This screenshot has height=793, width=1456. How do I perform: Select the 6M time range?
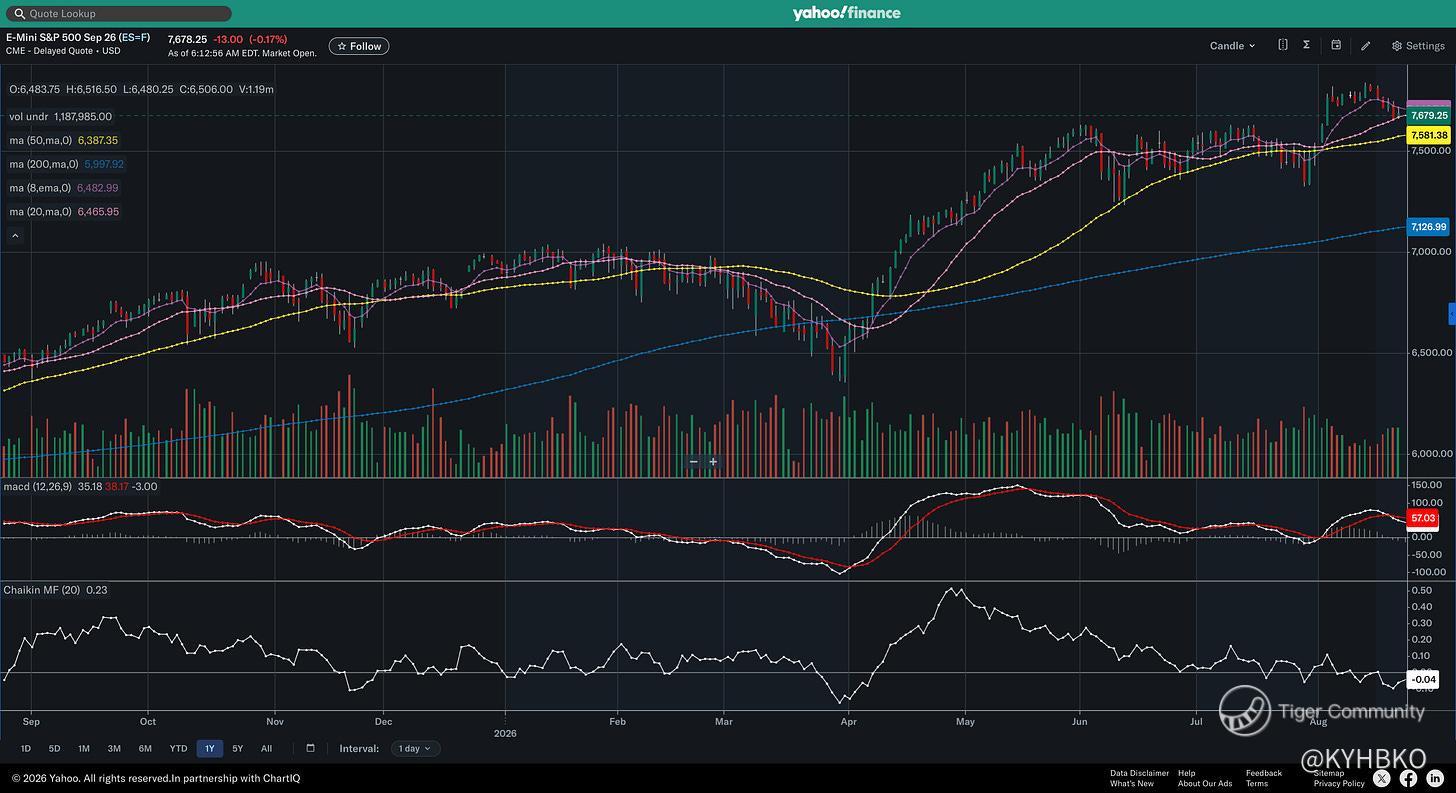[145, 748]
